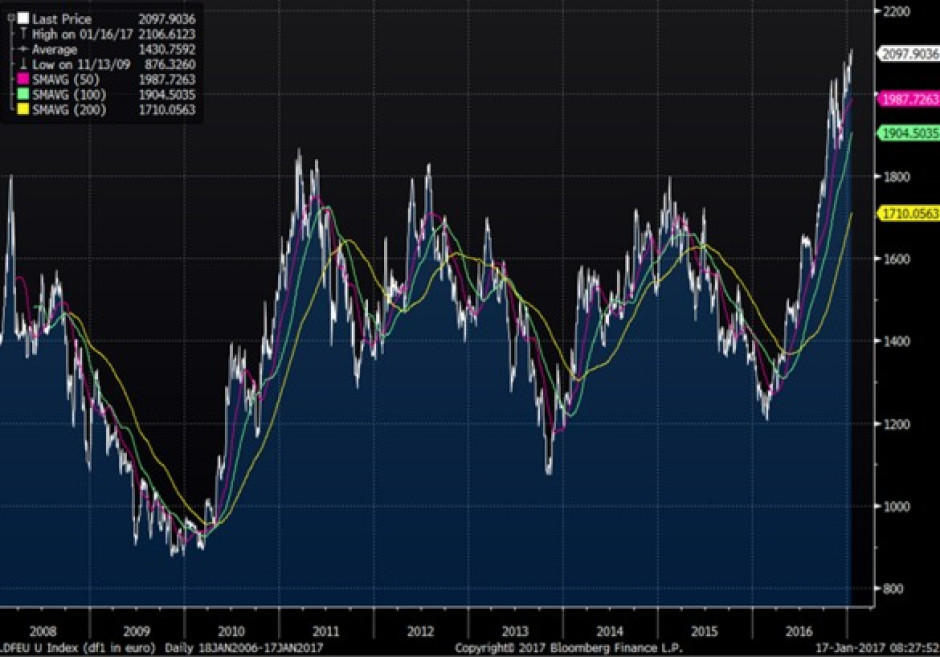Click the 2011 label on time axis
This screenshot has height=657, width=940.
325,633
